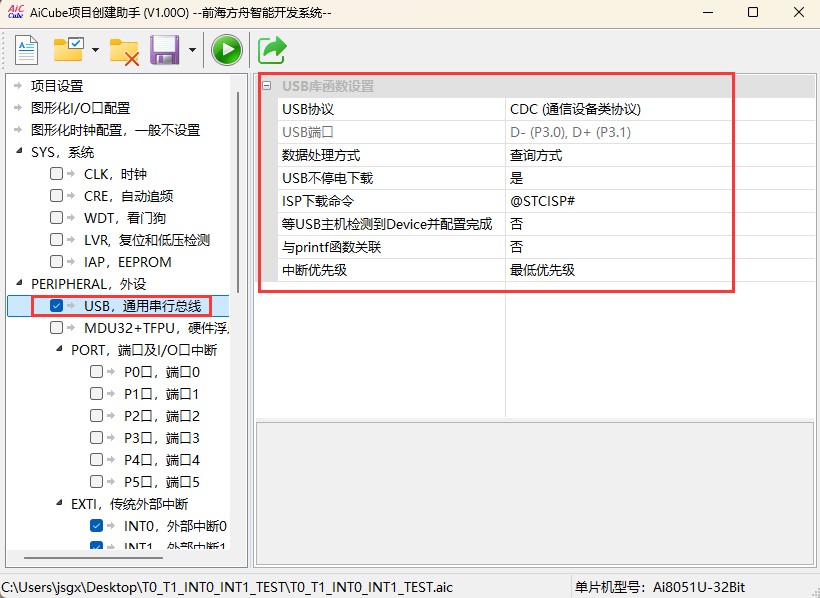This screenshot has height=598, width=820.
Task: Collapse the EXTI, 传统外部中断 node
Action: click(x=60, y=503)
